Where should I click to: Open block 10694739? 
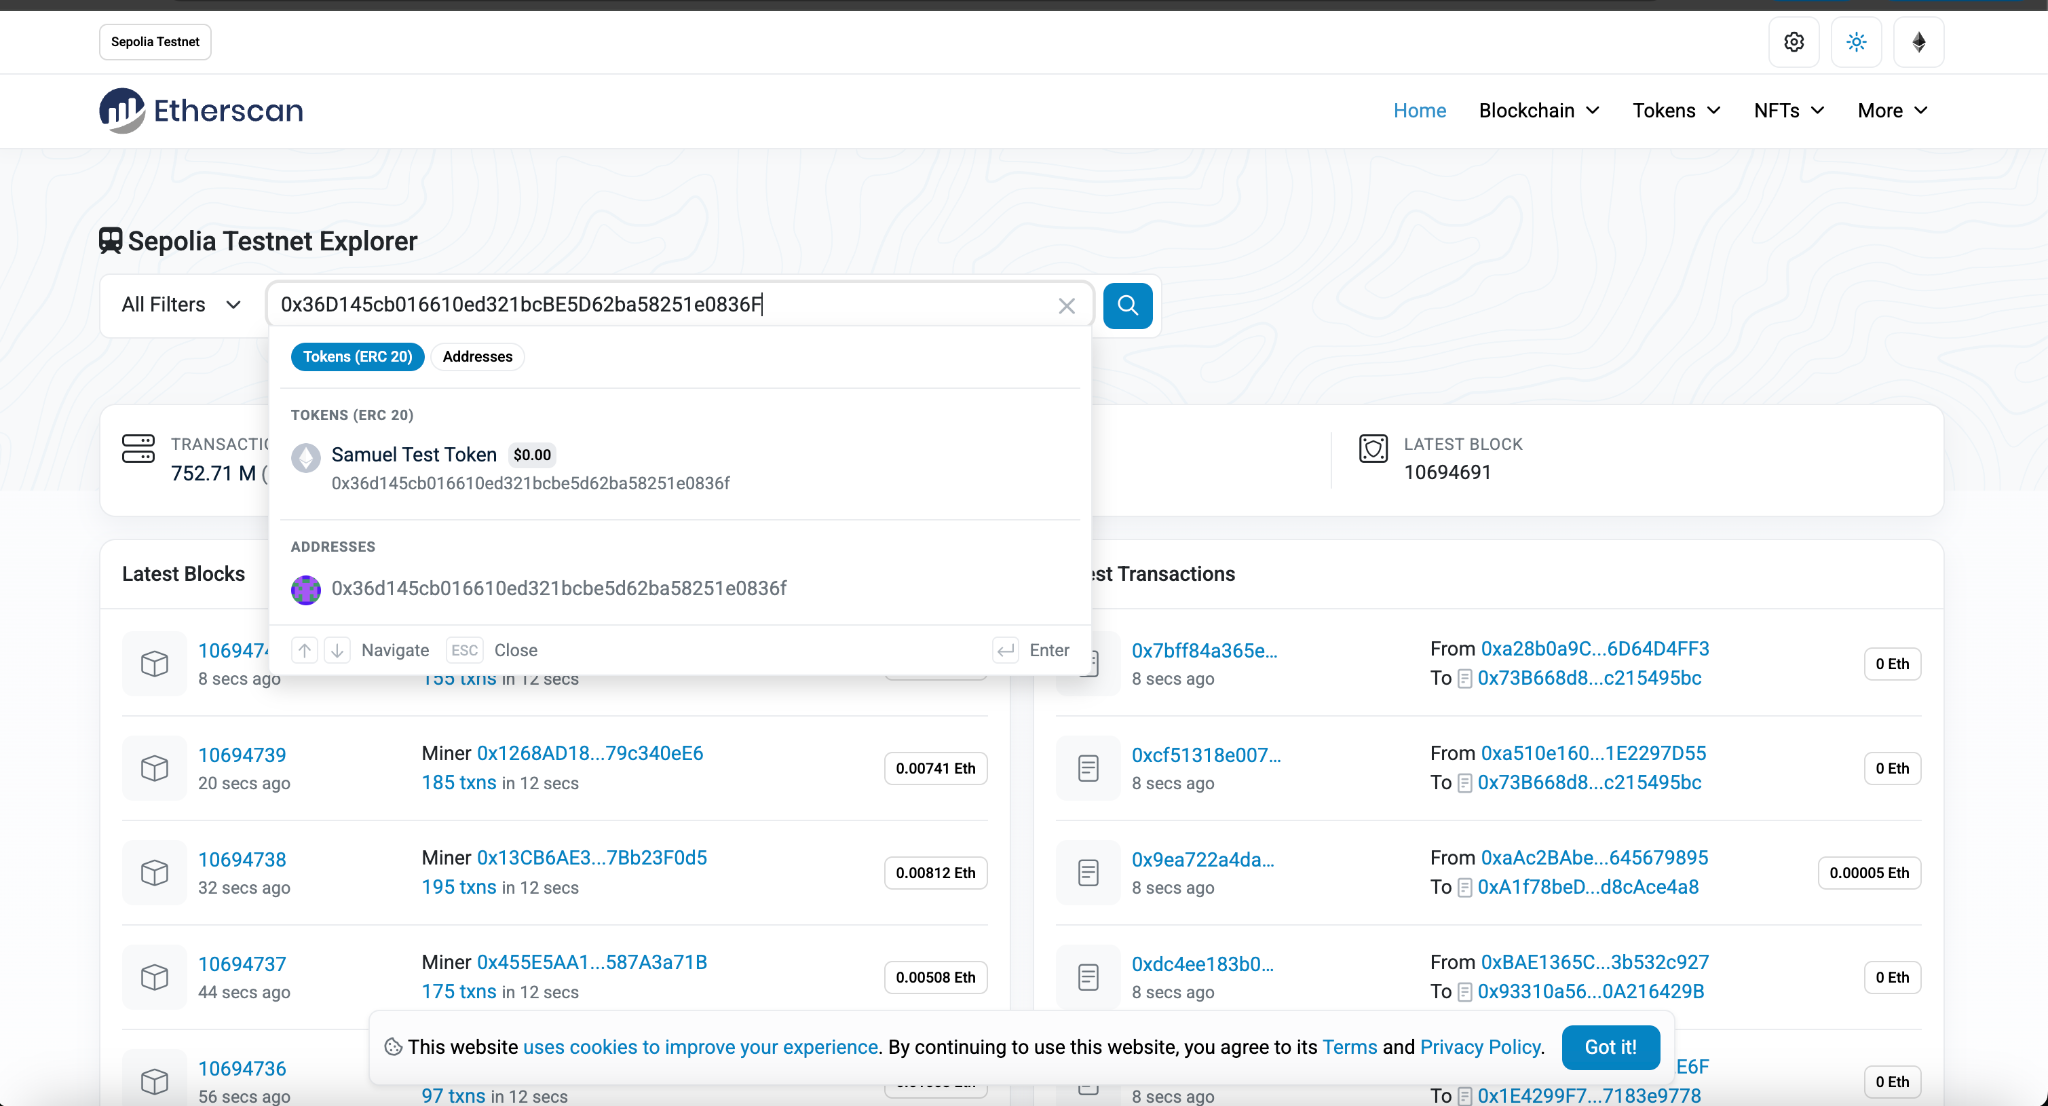coord(242,755)
